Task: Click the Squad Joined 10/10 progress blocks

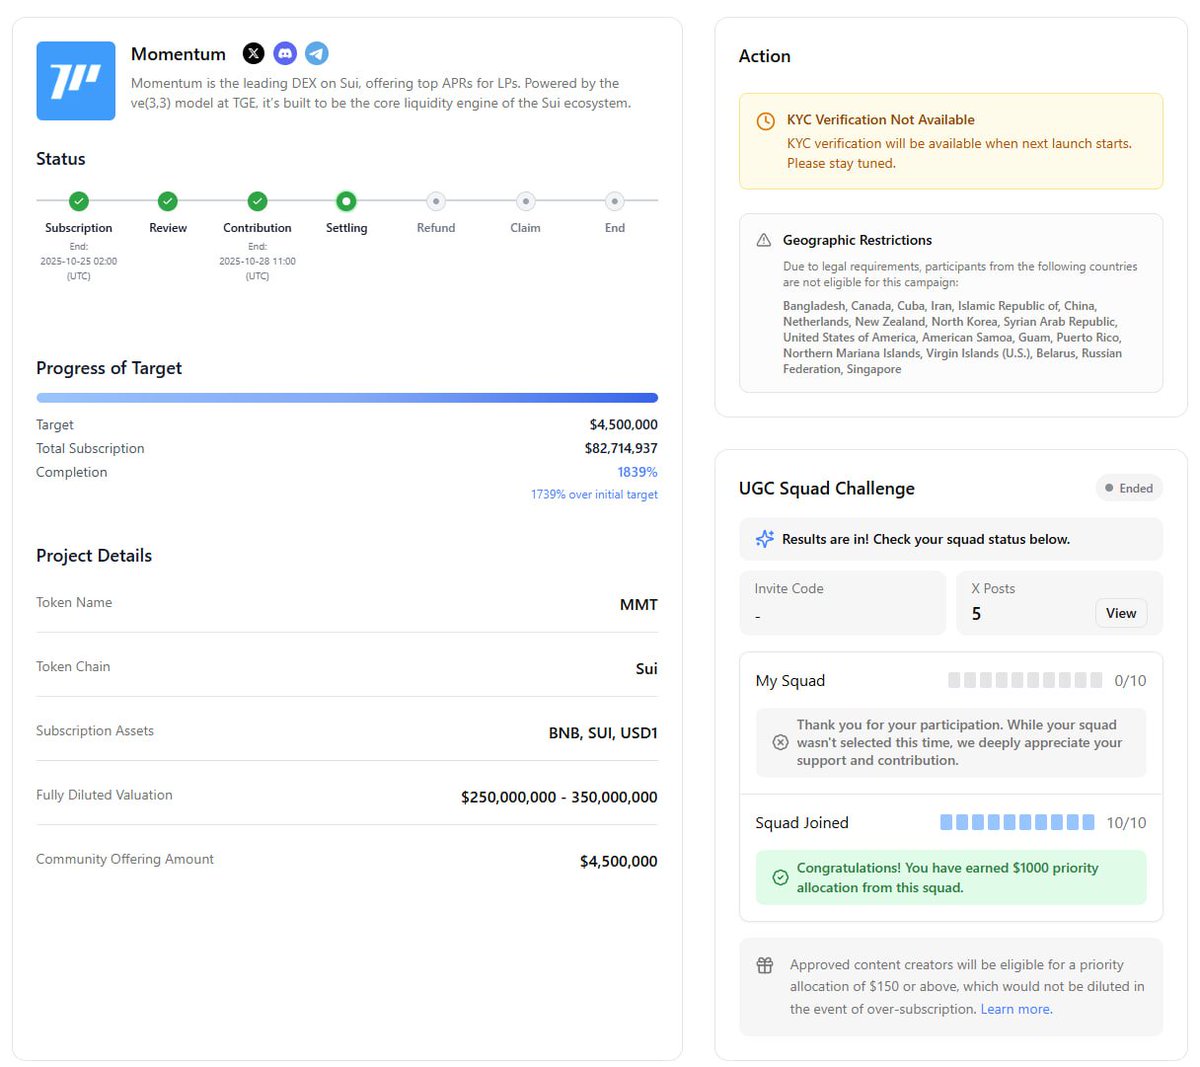Action: tap(1017, 822)
